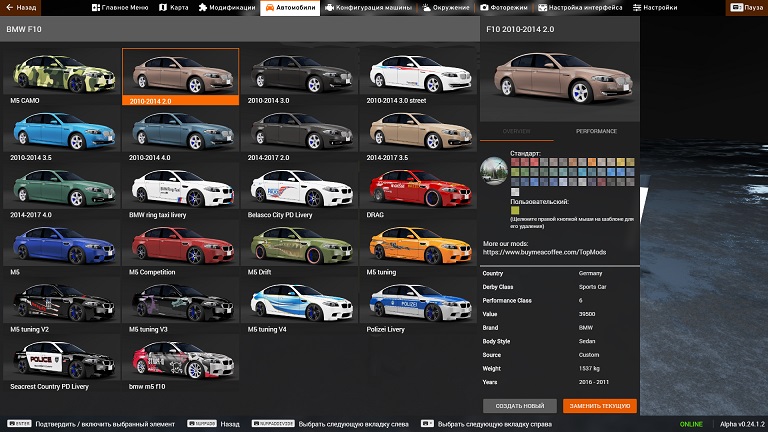Click СОЗДАТЬ НОВЫЙ button
The width and height of the screenshot is (768, 432).
[519, 406]
